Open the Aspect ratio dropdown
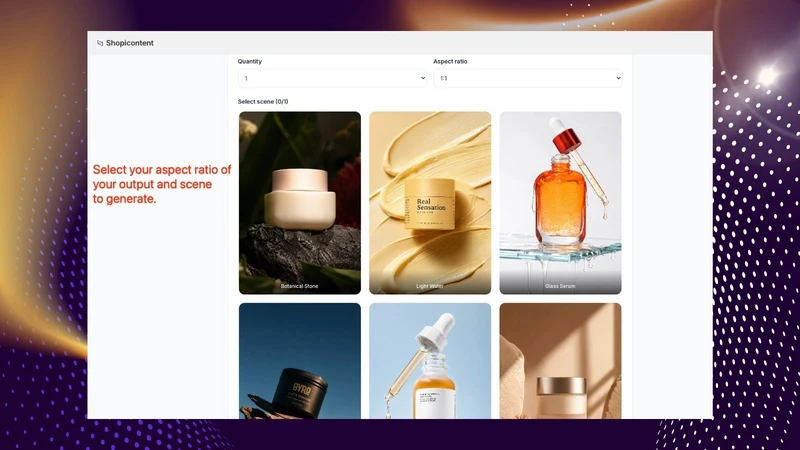Viewport: 800px width, 450px height. pos(528,78)
